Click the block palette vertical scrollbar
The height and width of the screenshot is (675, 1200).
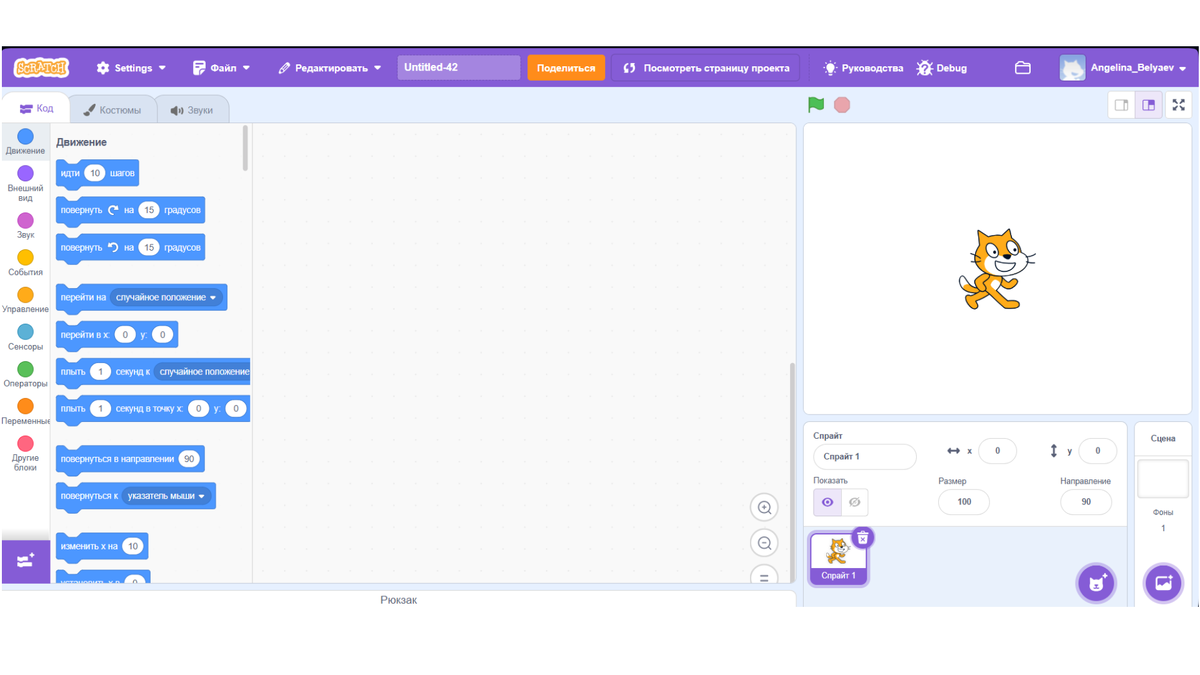[246, 148]
